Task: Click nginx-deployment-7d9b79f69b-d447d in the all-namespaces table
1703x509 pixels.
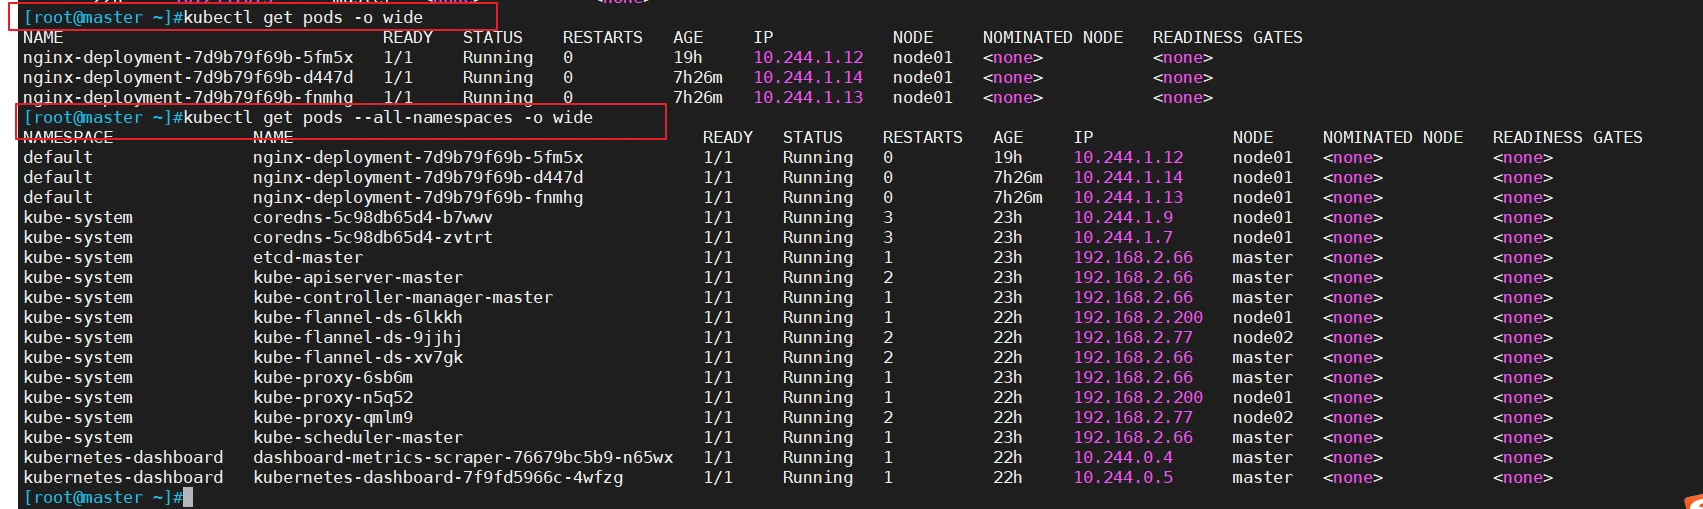Action: pos(418,177)
